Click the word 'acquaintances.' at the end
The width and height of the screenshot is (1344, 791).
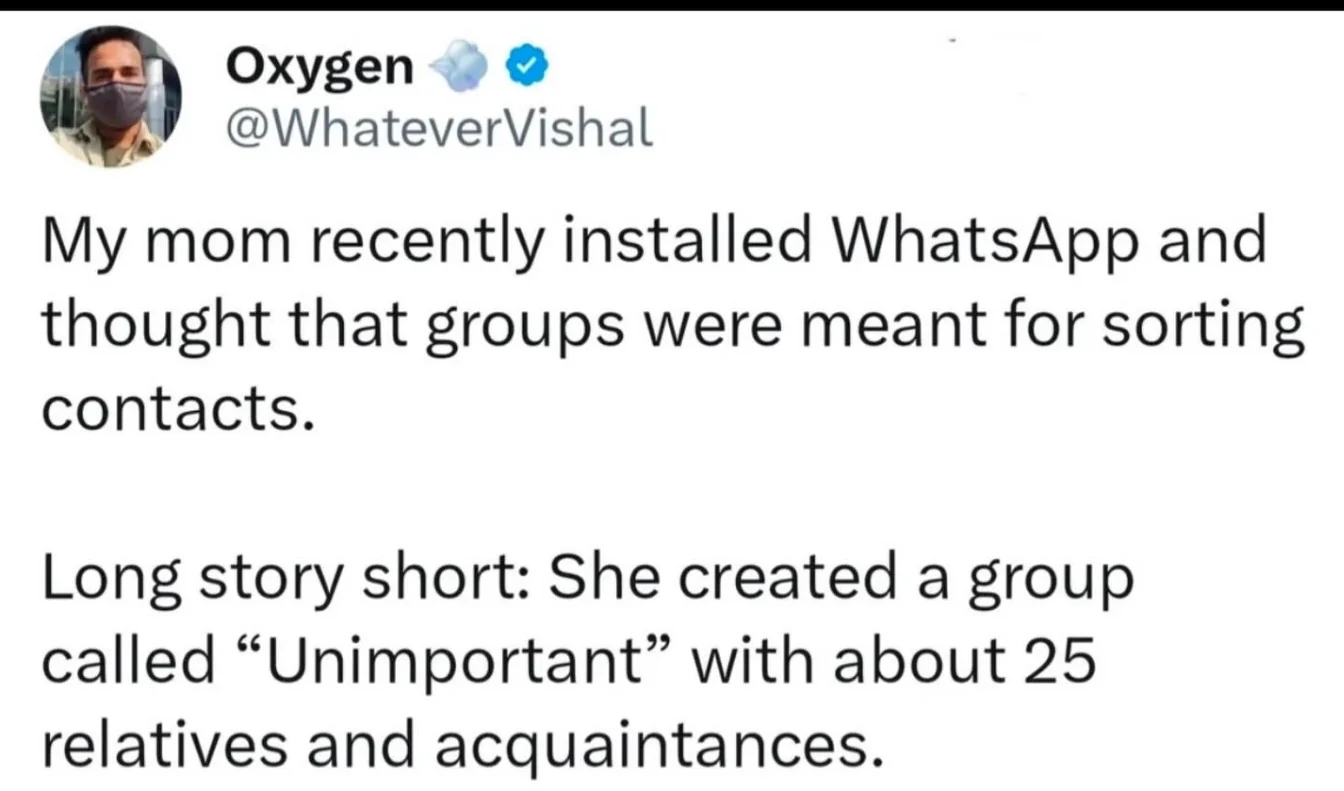(648, 742)
